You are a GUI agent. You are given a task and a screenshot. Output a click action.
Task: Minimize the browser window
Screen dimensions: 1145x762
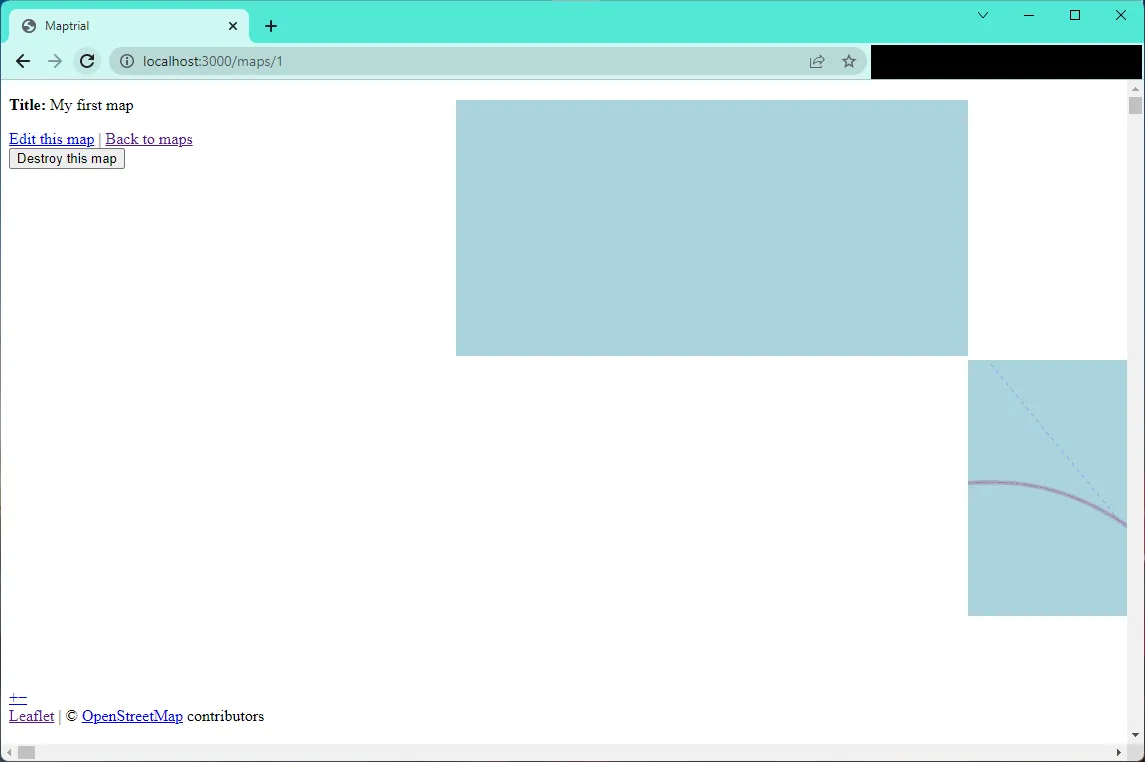click(1029, 15)
